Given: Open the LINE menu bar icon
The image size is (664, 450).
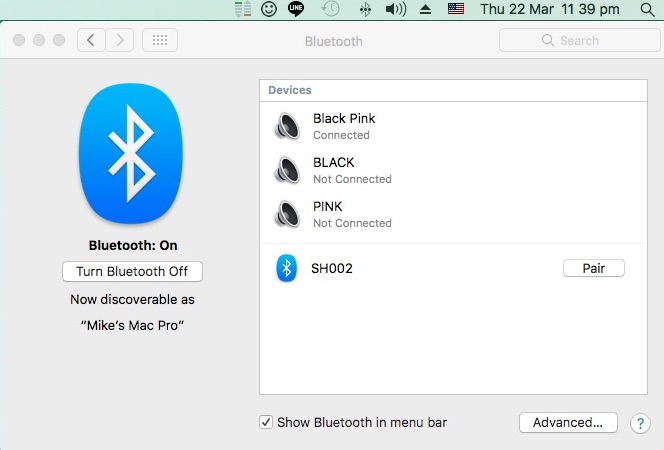Looking at the screenshot, I should click(x=296, y=8).
